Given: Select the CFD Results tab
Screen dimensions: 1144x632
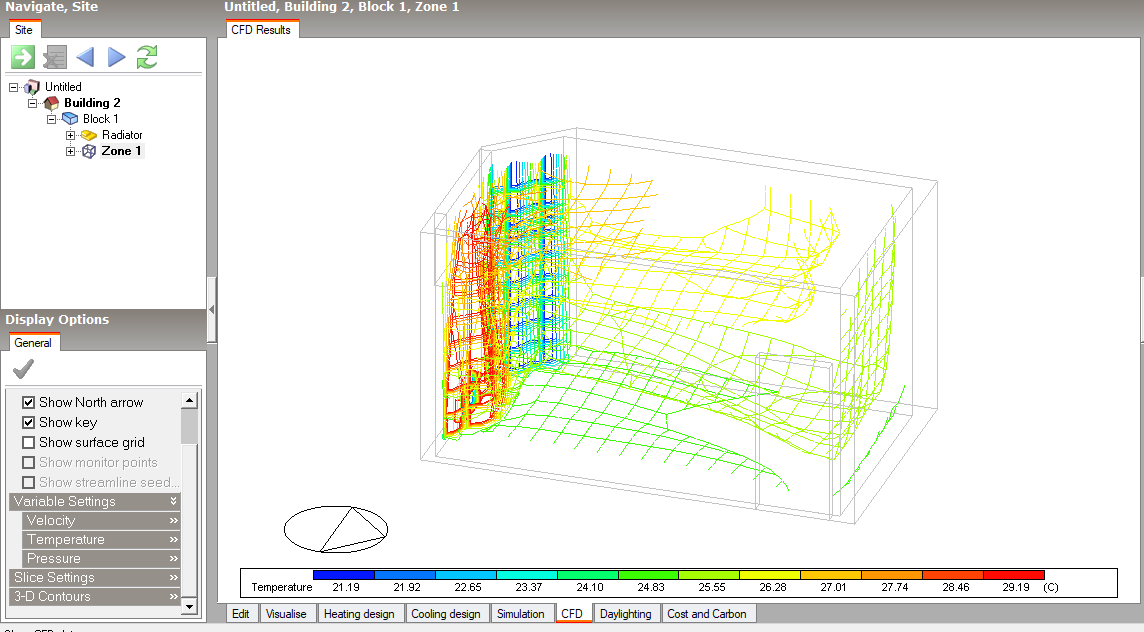Looking at the screenshot, I should (x=261, y=30).
